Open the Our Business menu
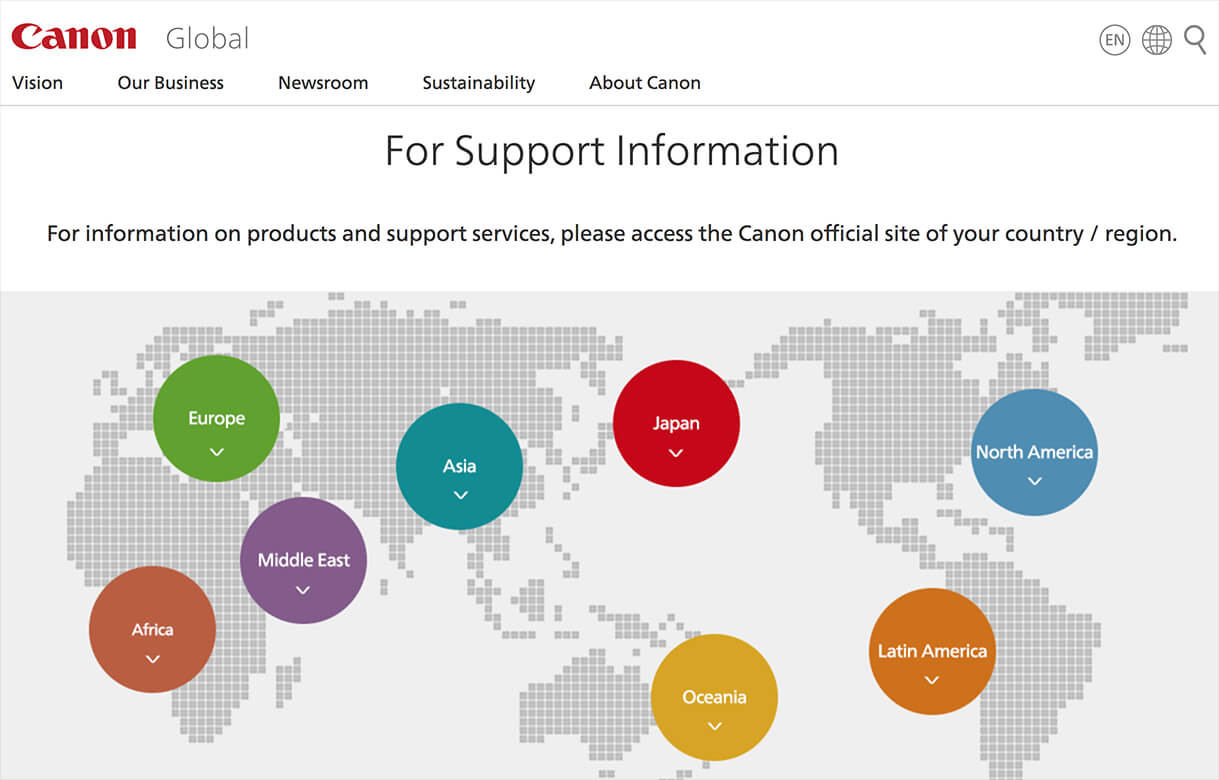The width and height of the screenshot is (1219, 780). click(x=171, y=83)
